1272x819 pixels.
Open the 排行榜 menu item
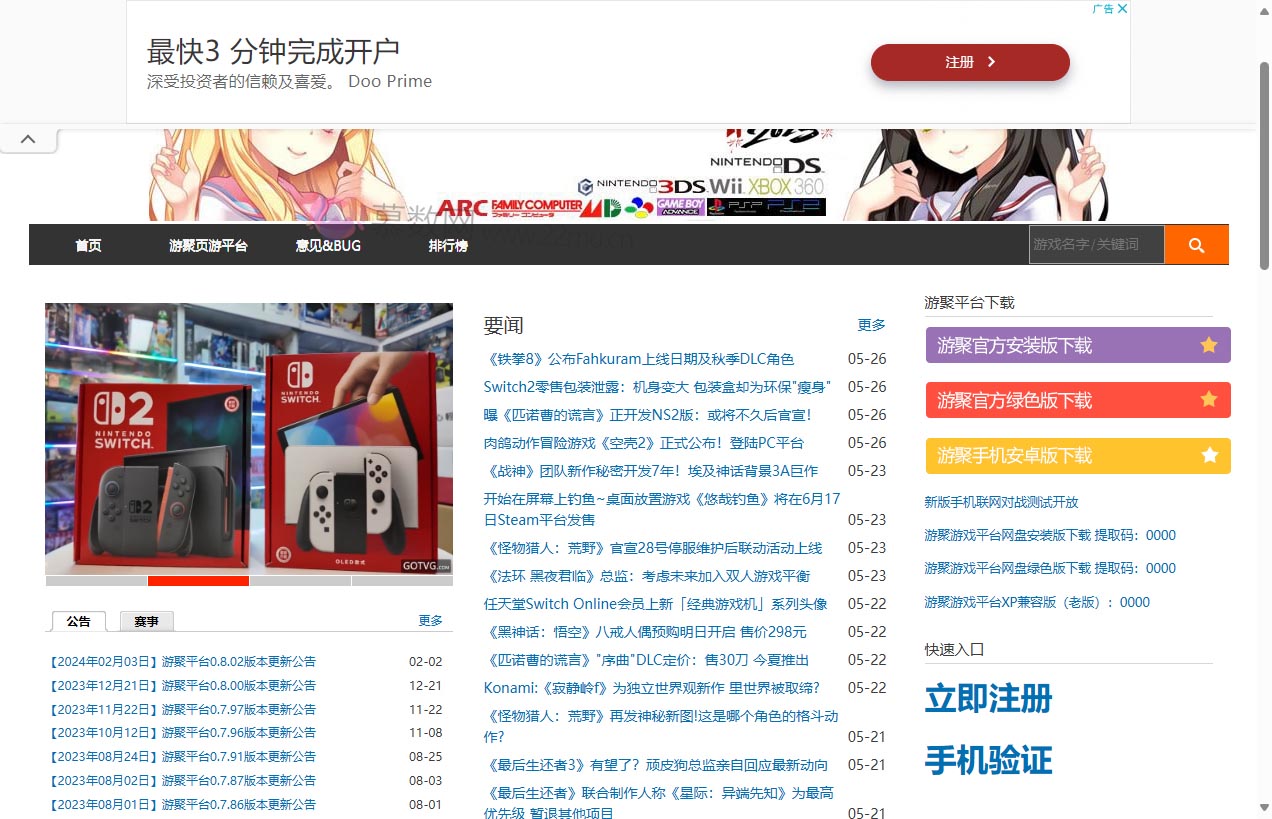(x=447, y=244)
